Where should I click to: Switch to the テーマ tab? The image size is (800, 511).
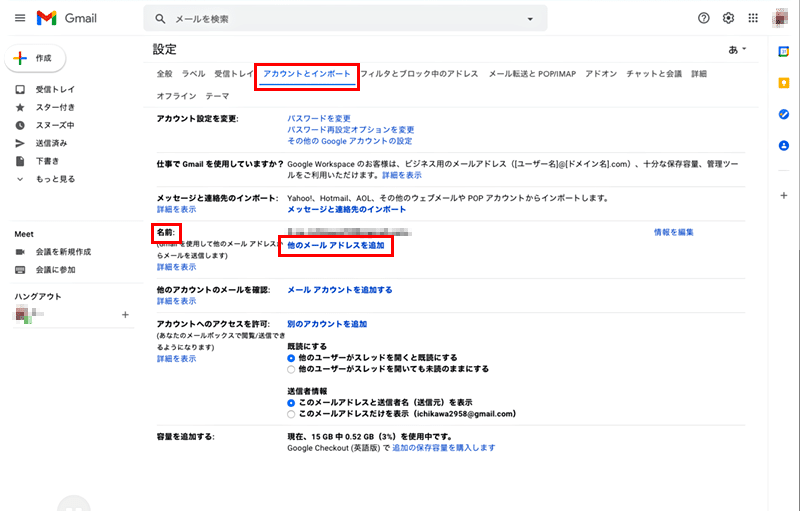pos(217,96)
